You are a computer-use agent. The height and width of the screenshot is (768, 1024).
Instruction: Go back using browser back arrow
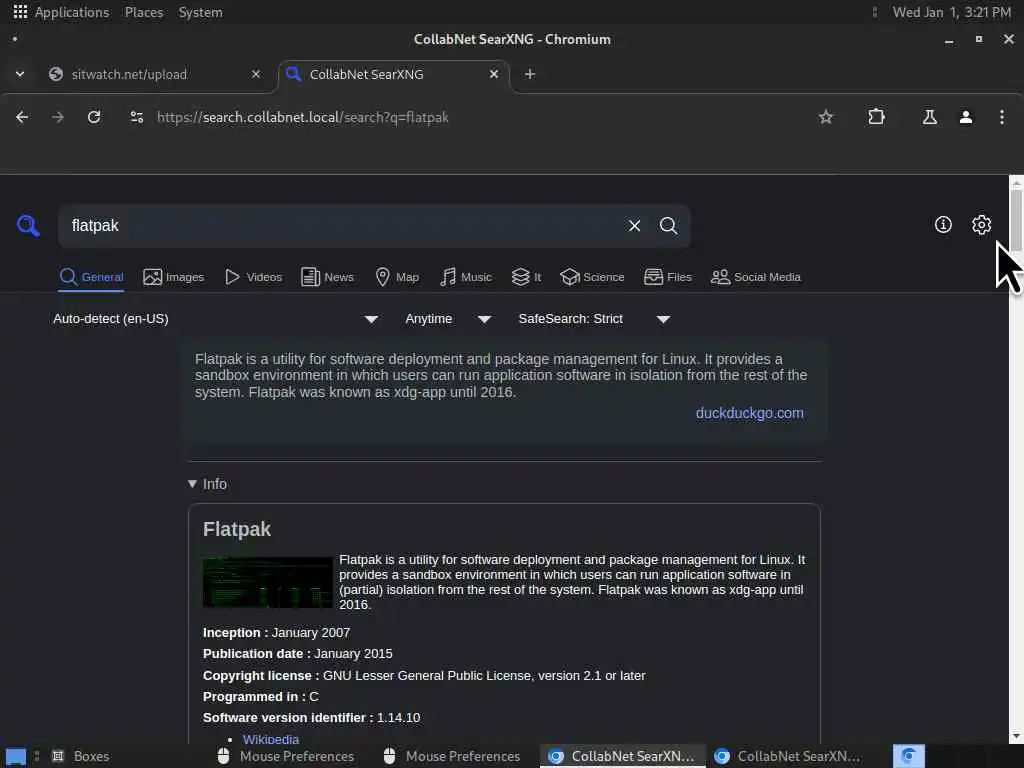coord(22,117)
